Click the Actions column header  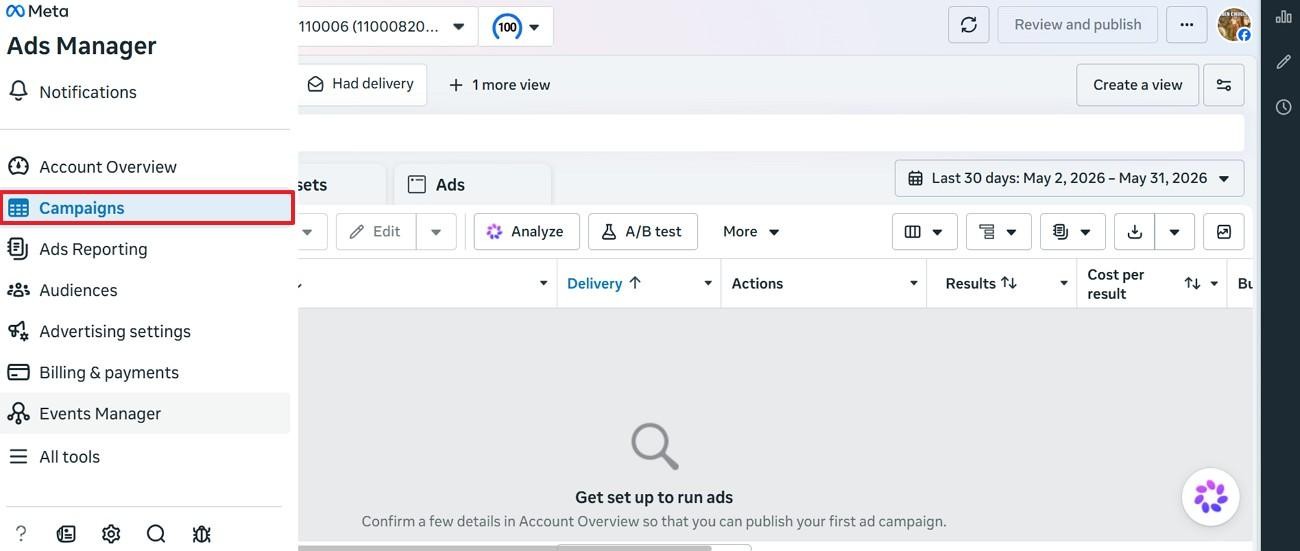pyautogui.click(x=757, y=283)
